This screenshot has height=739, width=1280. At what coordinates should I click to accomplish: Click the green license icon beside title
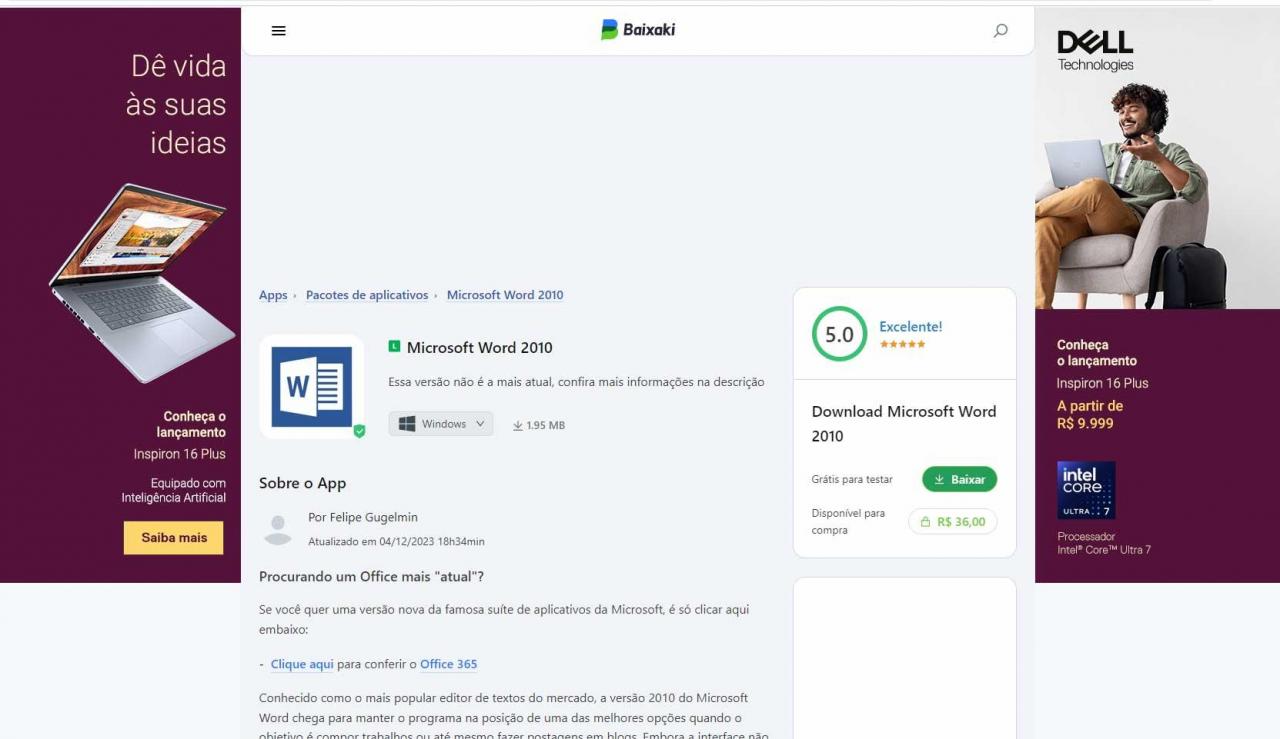pos(394,346)
